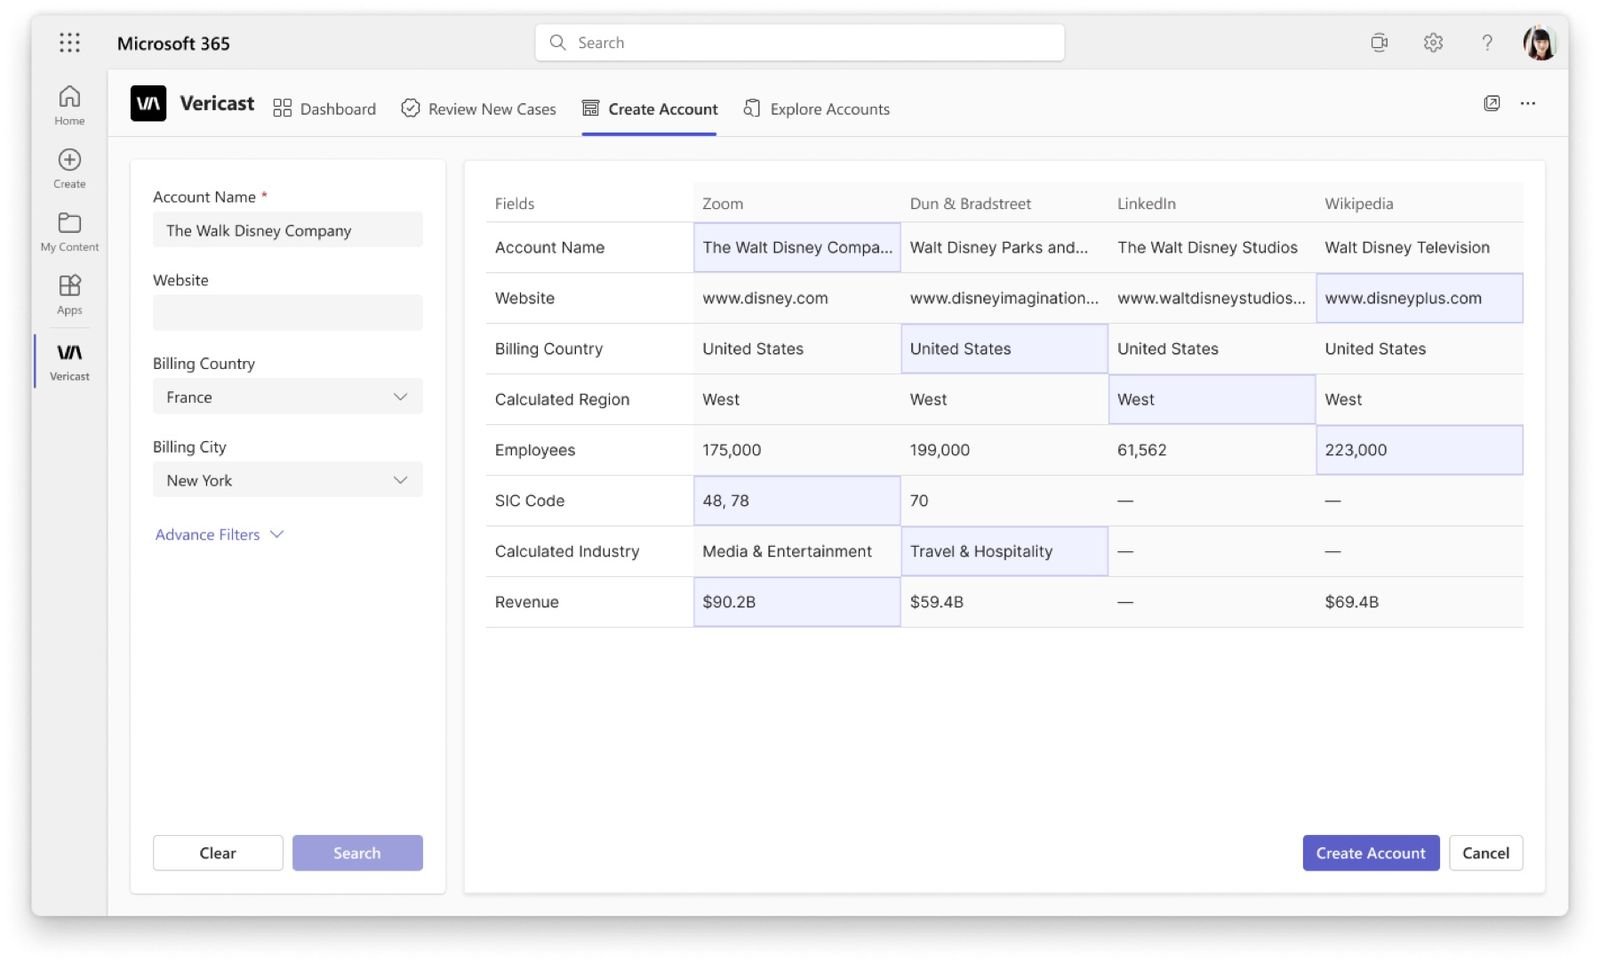The width and height of the screenshot is (1600, 963).
Task: Select Wikipedia employees value 223,000
Action: tap(1419, 450)
